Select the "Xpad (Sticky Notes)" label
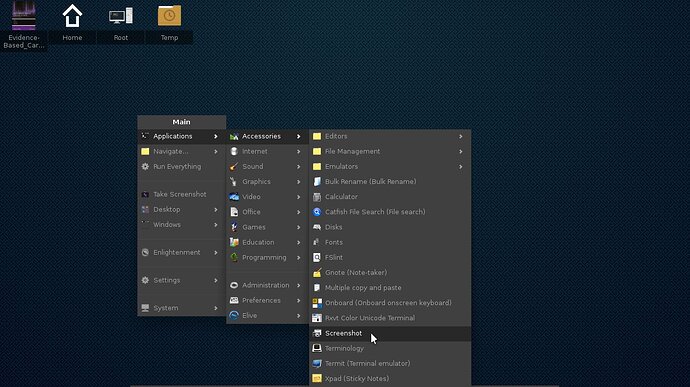The image size is (690, 387). pyautogui.click(x=357, y=379)
